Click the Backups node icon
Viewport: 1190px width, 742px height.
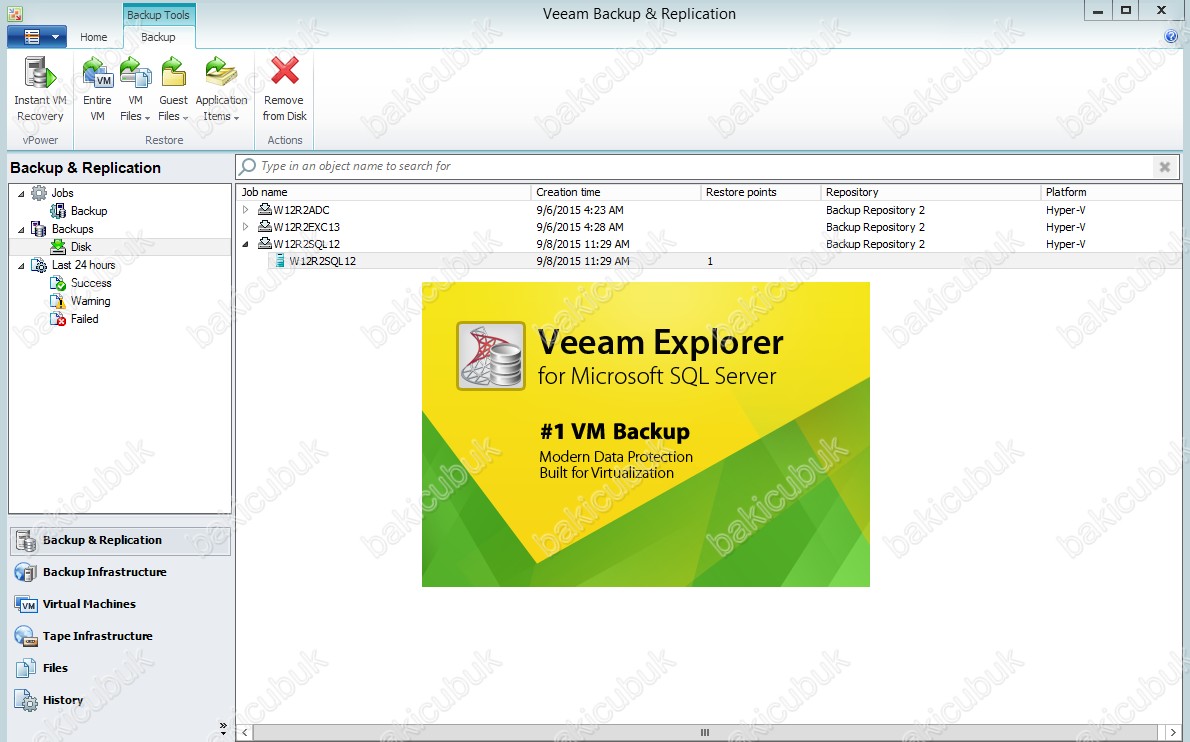39,229
